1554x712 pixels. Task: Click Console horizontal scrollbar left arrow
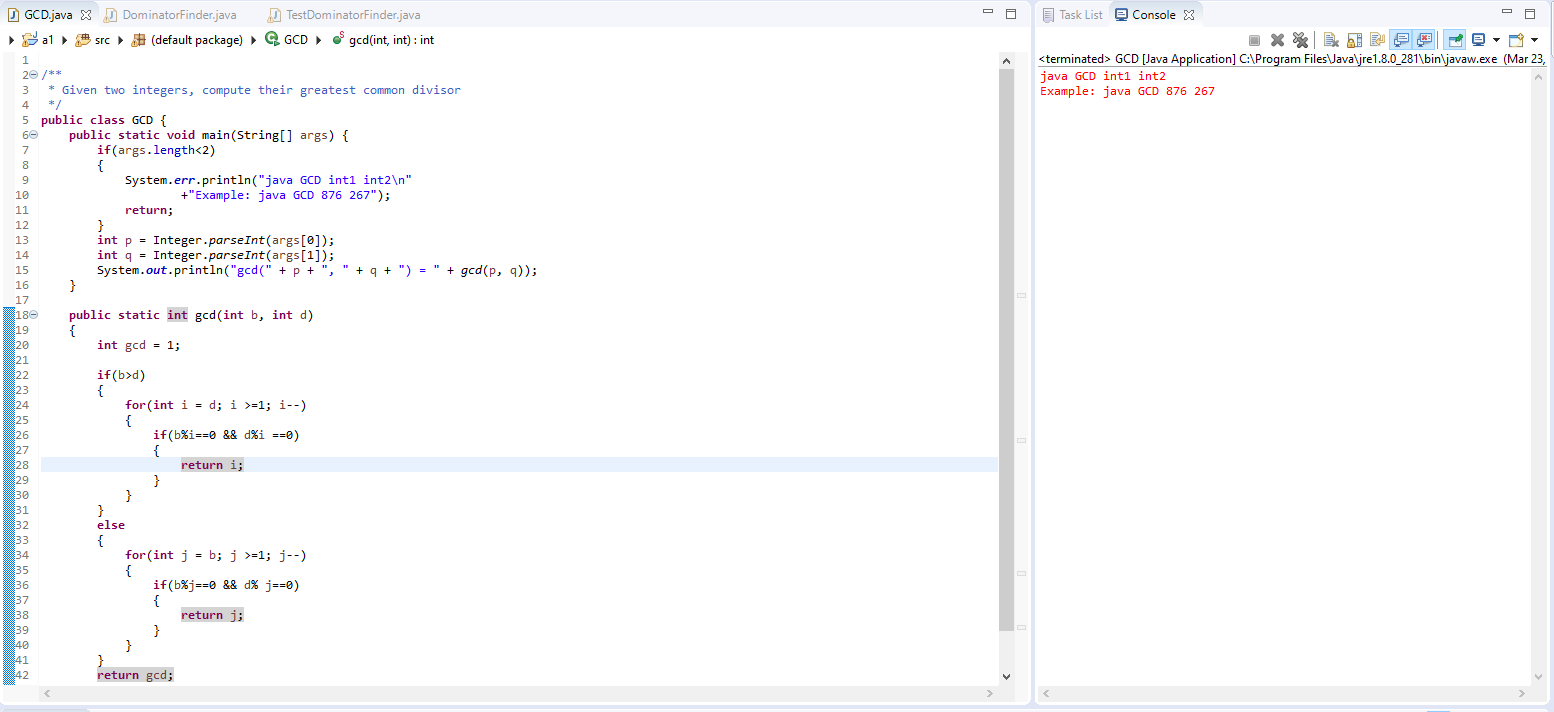pos(1045,692)
